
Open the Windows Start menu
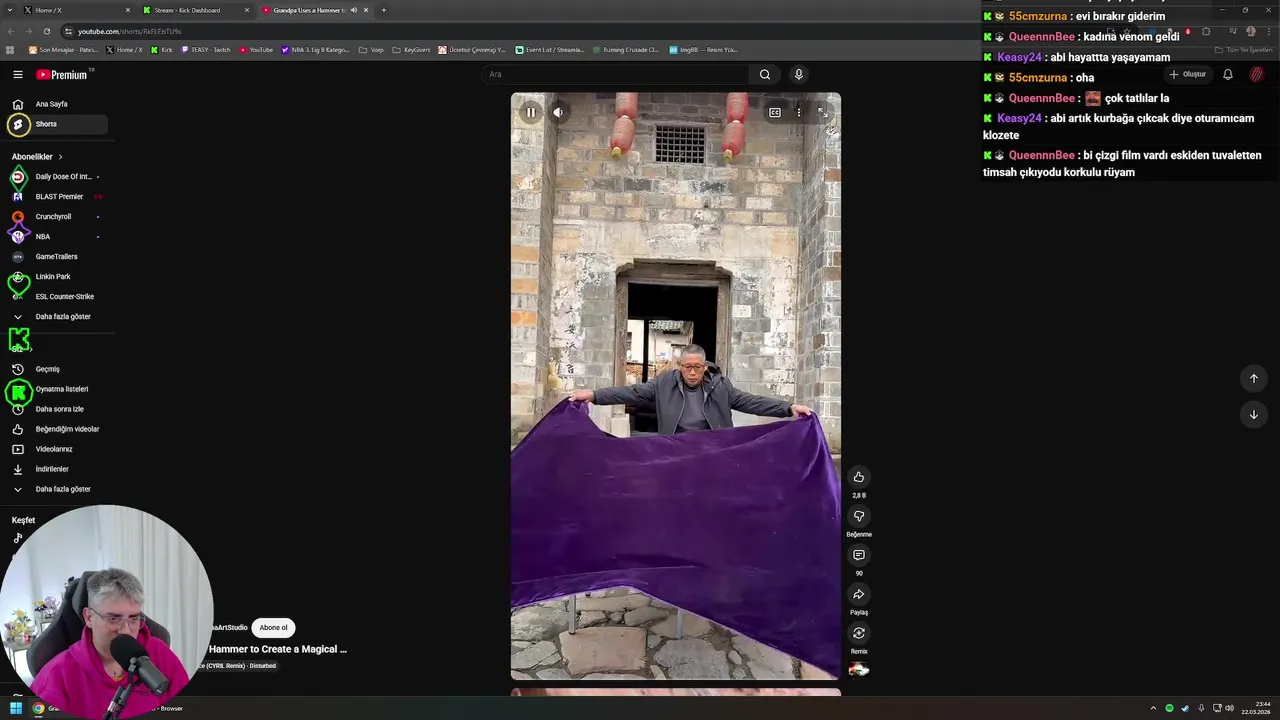15,708
